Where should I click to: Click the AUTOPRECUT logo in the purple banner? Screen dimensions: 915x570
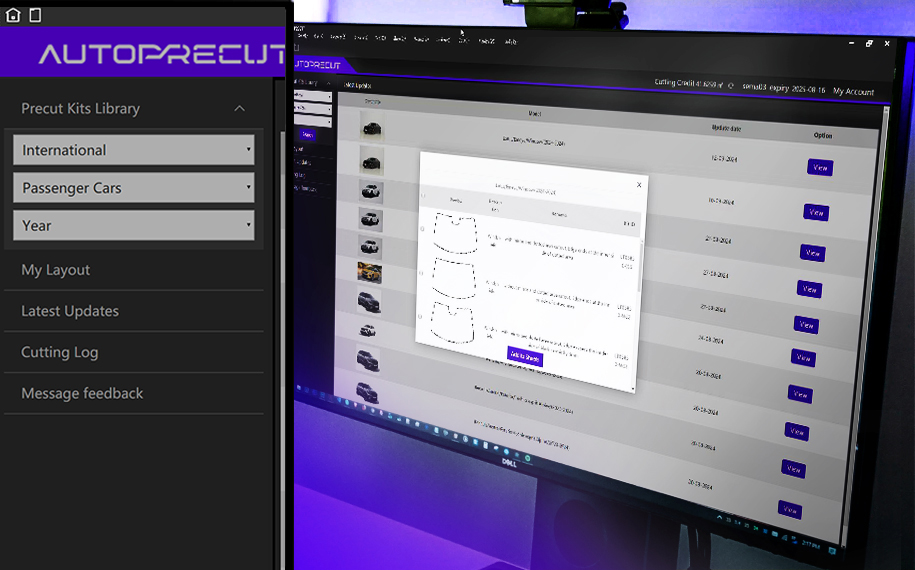(160, 54)
